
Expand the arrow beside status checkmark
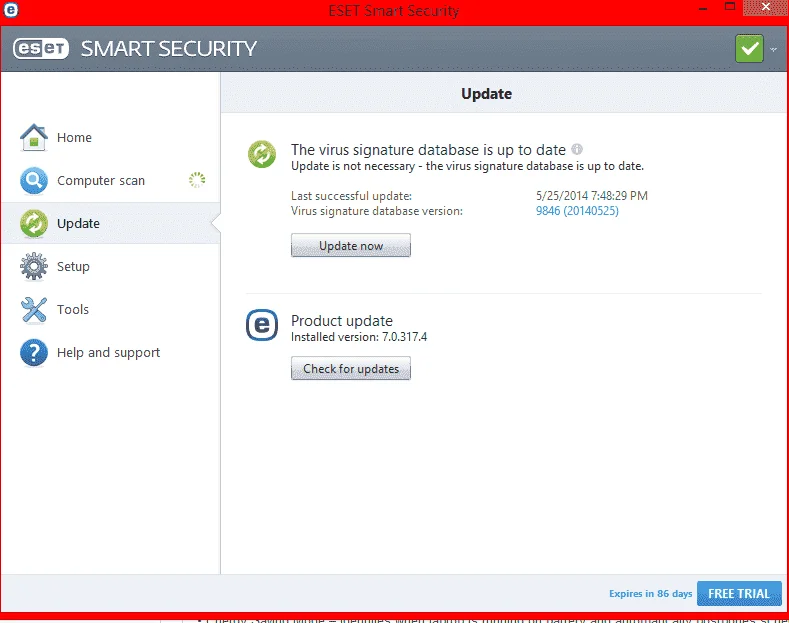[x=774, y=49]
